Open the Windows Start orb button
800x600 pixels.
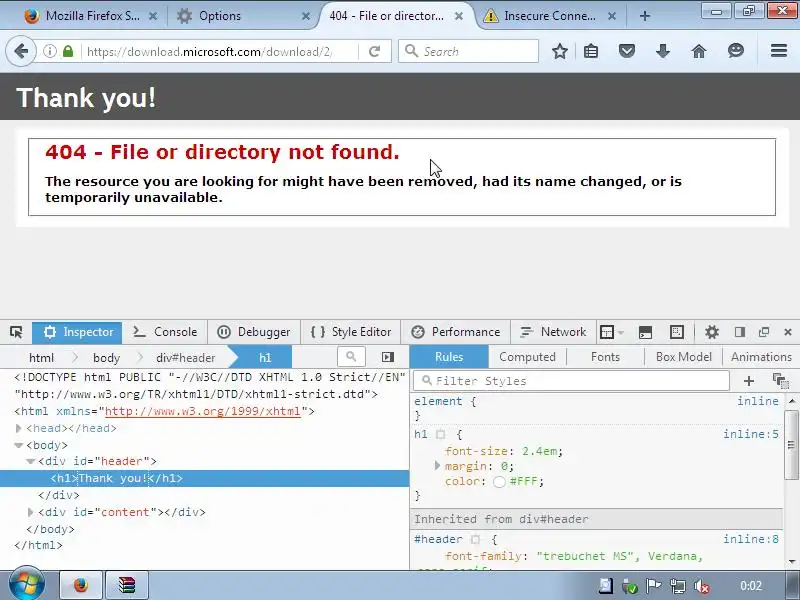[27, 585]
